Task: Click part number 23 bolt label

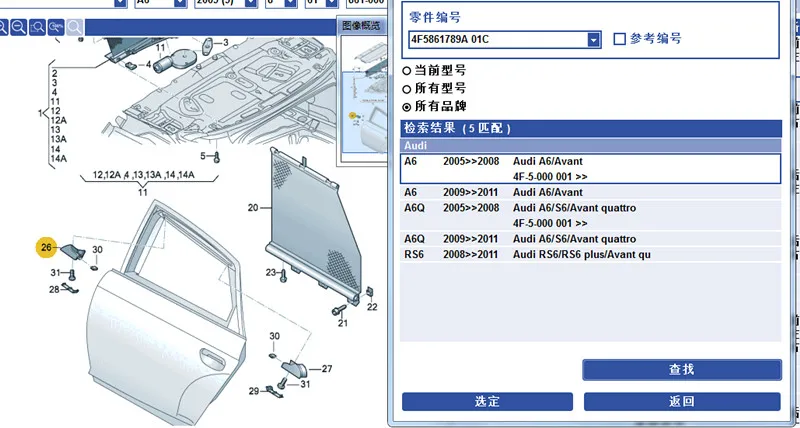Action: coord(270,273)
